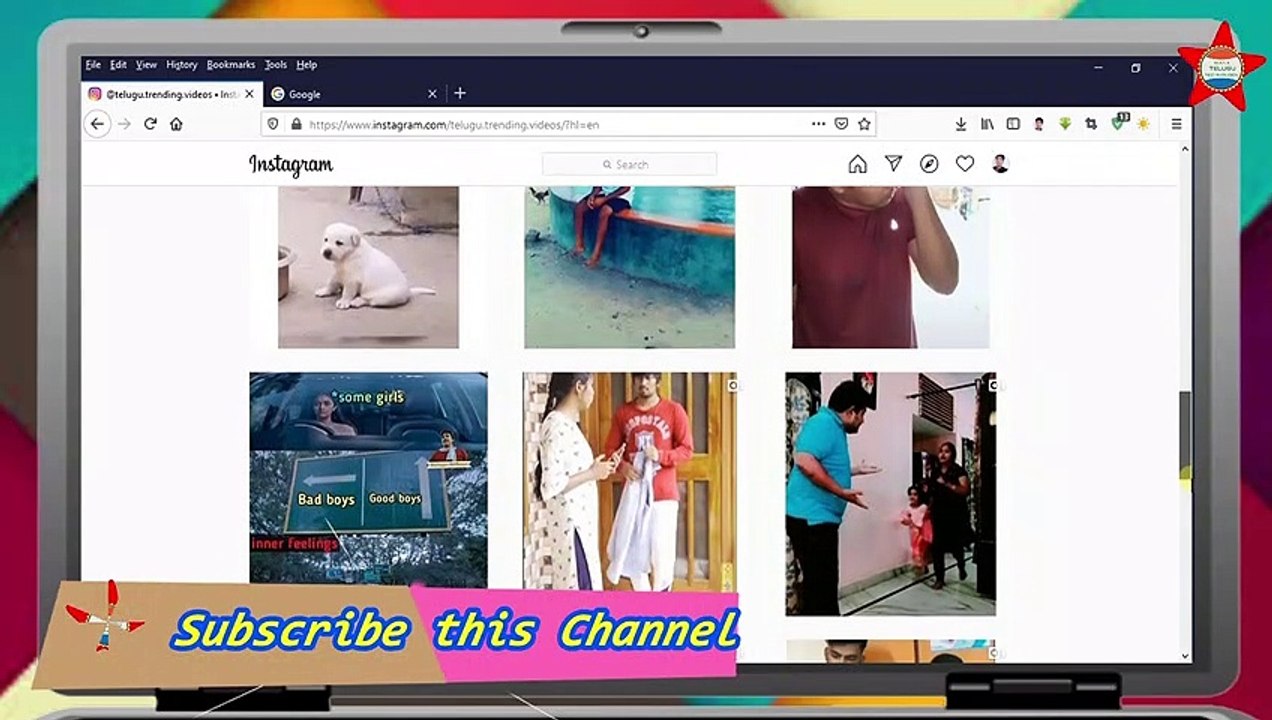
Task: Open the Firefox account avatar in toolbar
Action: [x=1039, y=124]
